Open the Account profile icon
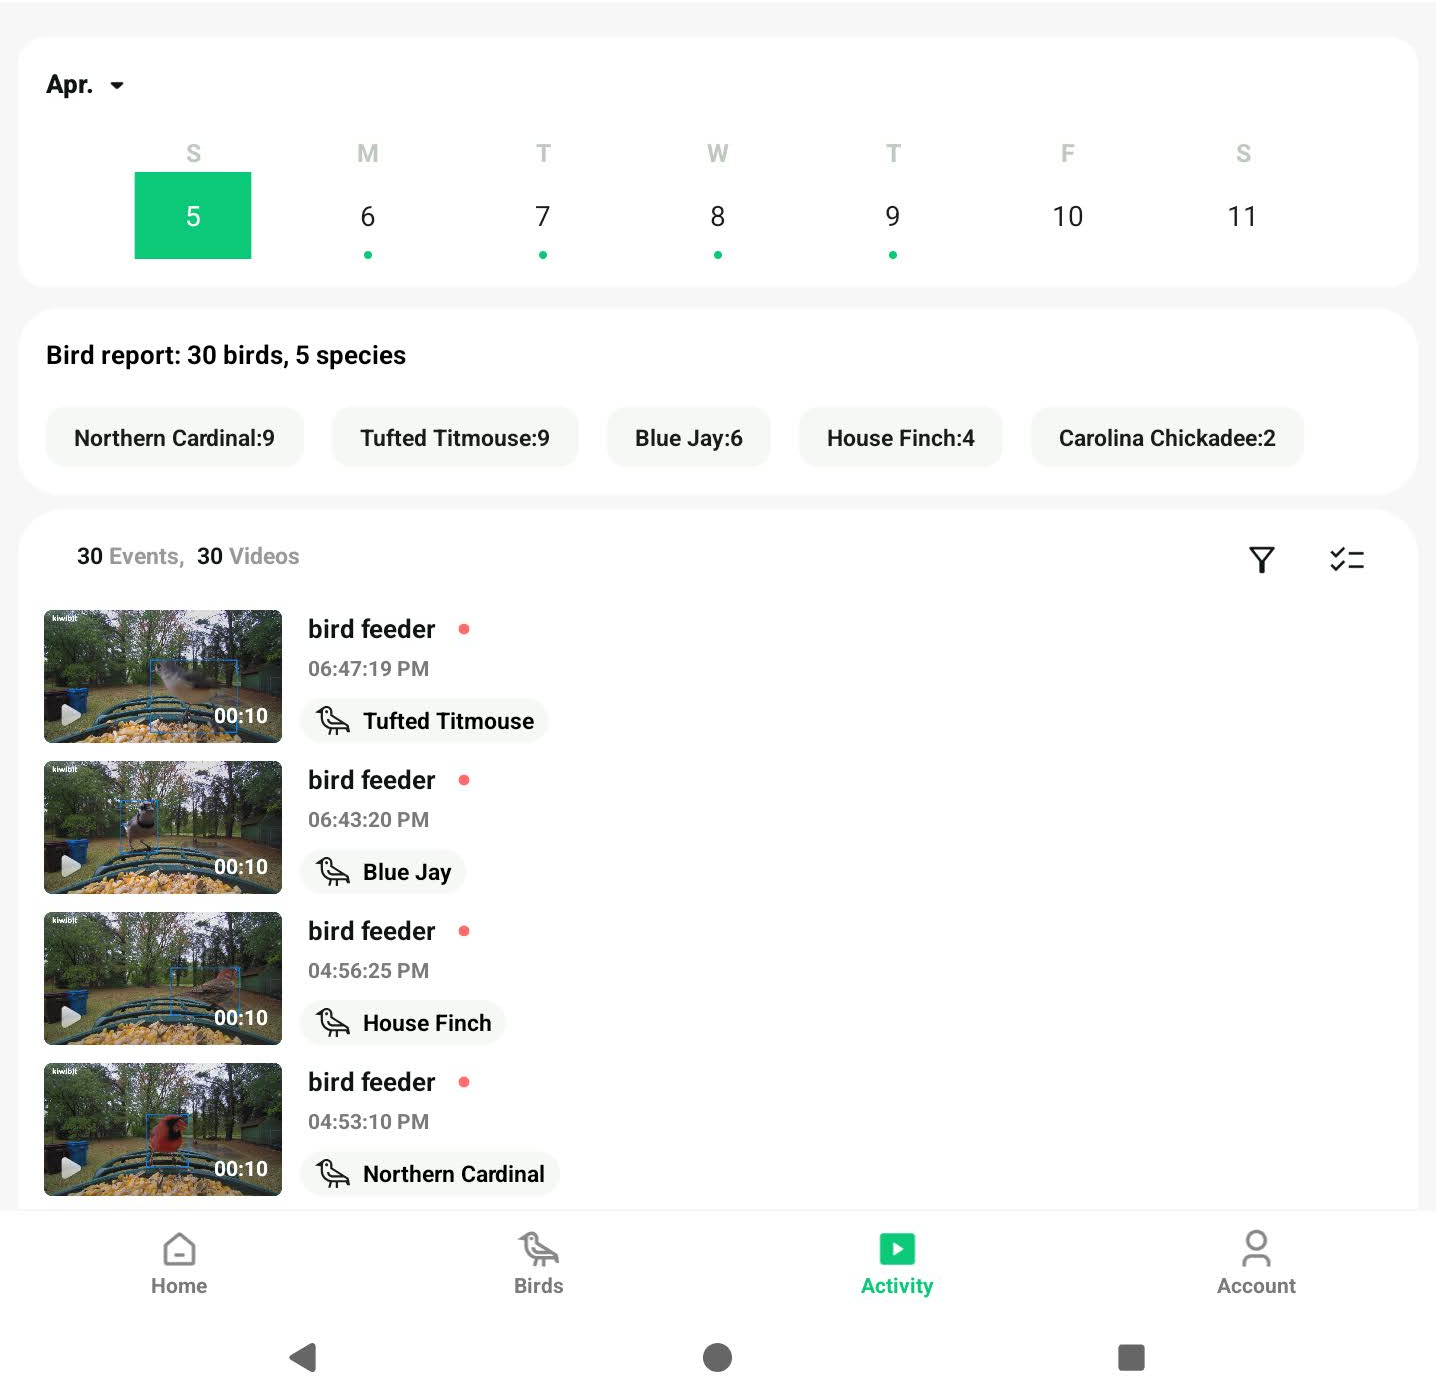This screenshot has height=1400, width=1436. click(1256, 1250)
